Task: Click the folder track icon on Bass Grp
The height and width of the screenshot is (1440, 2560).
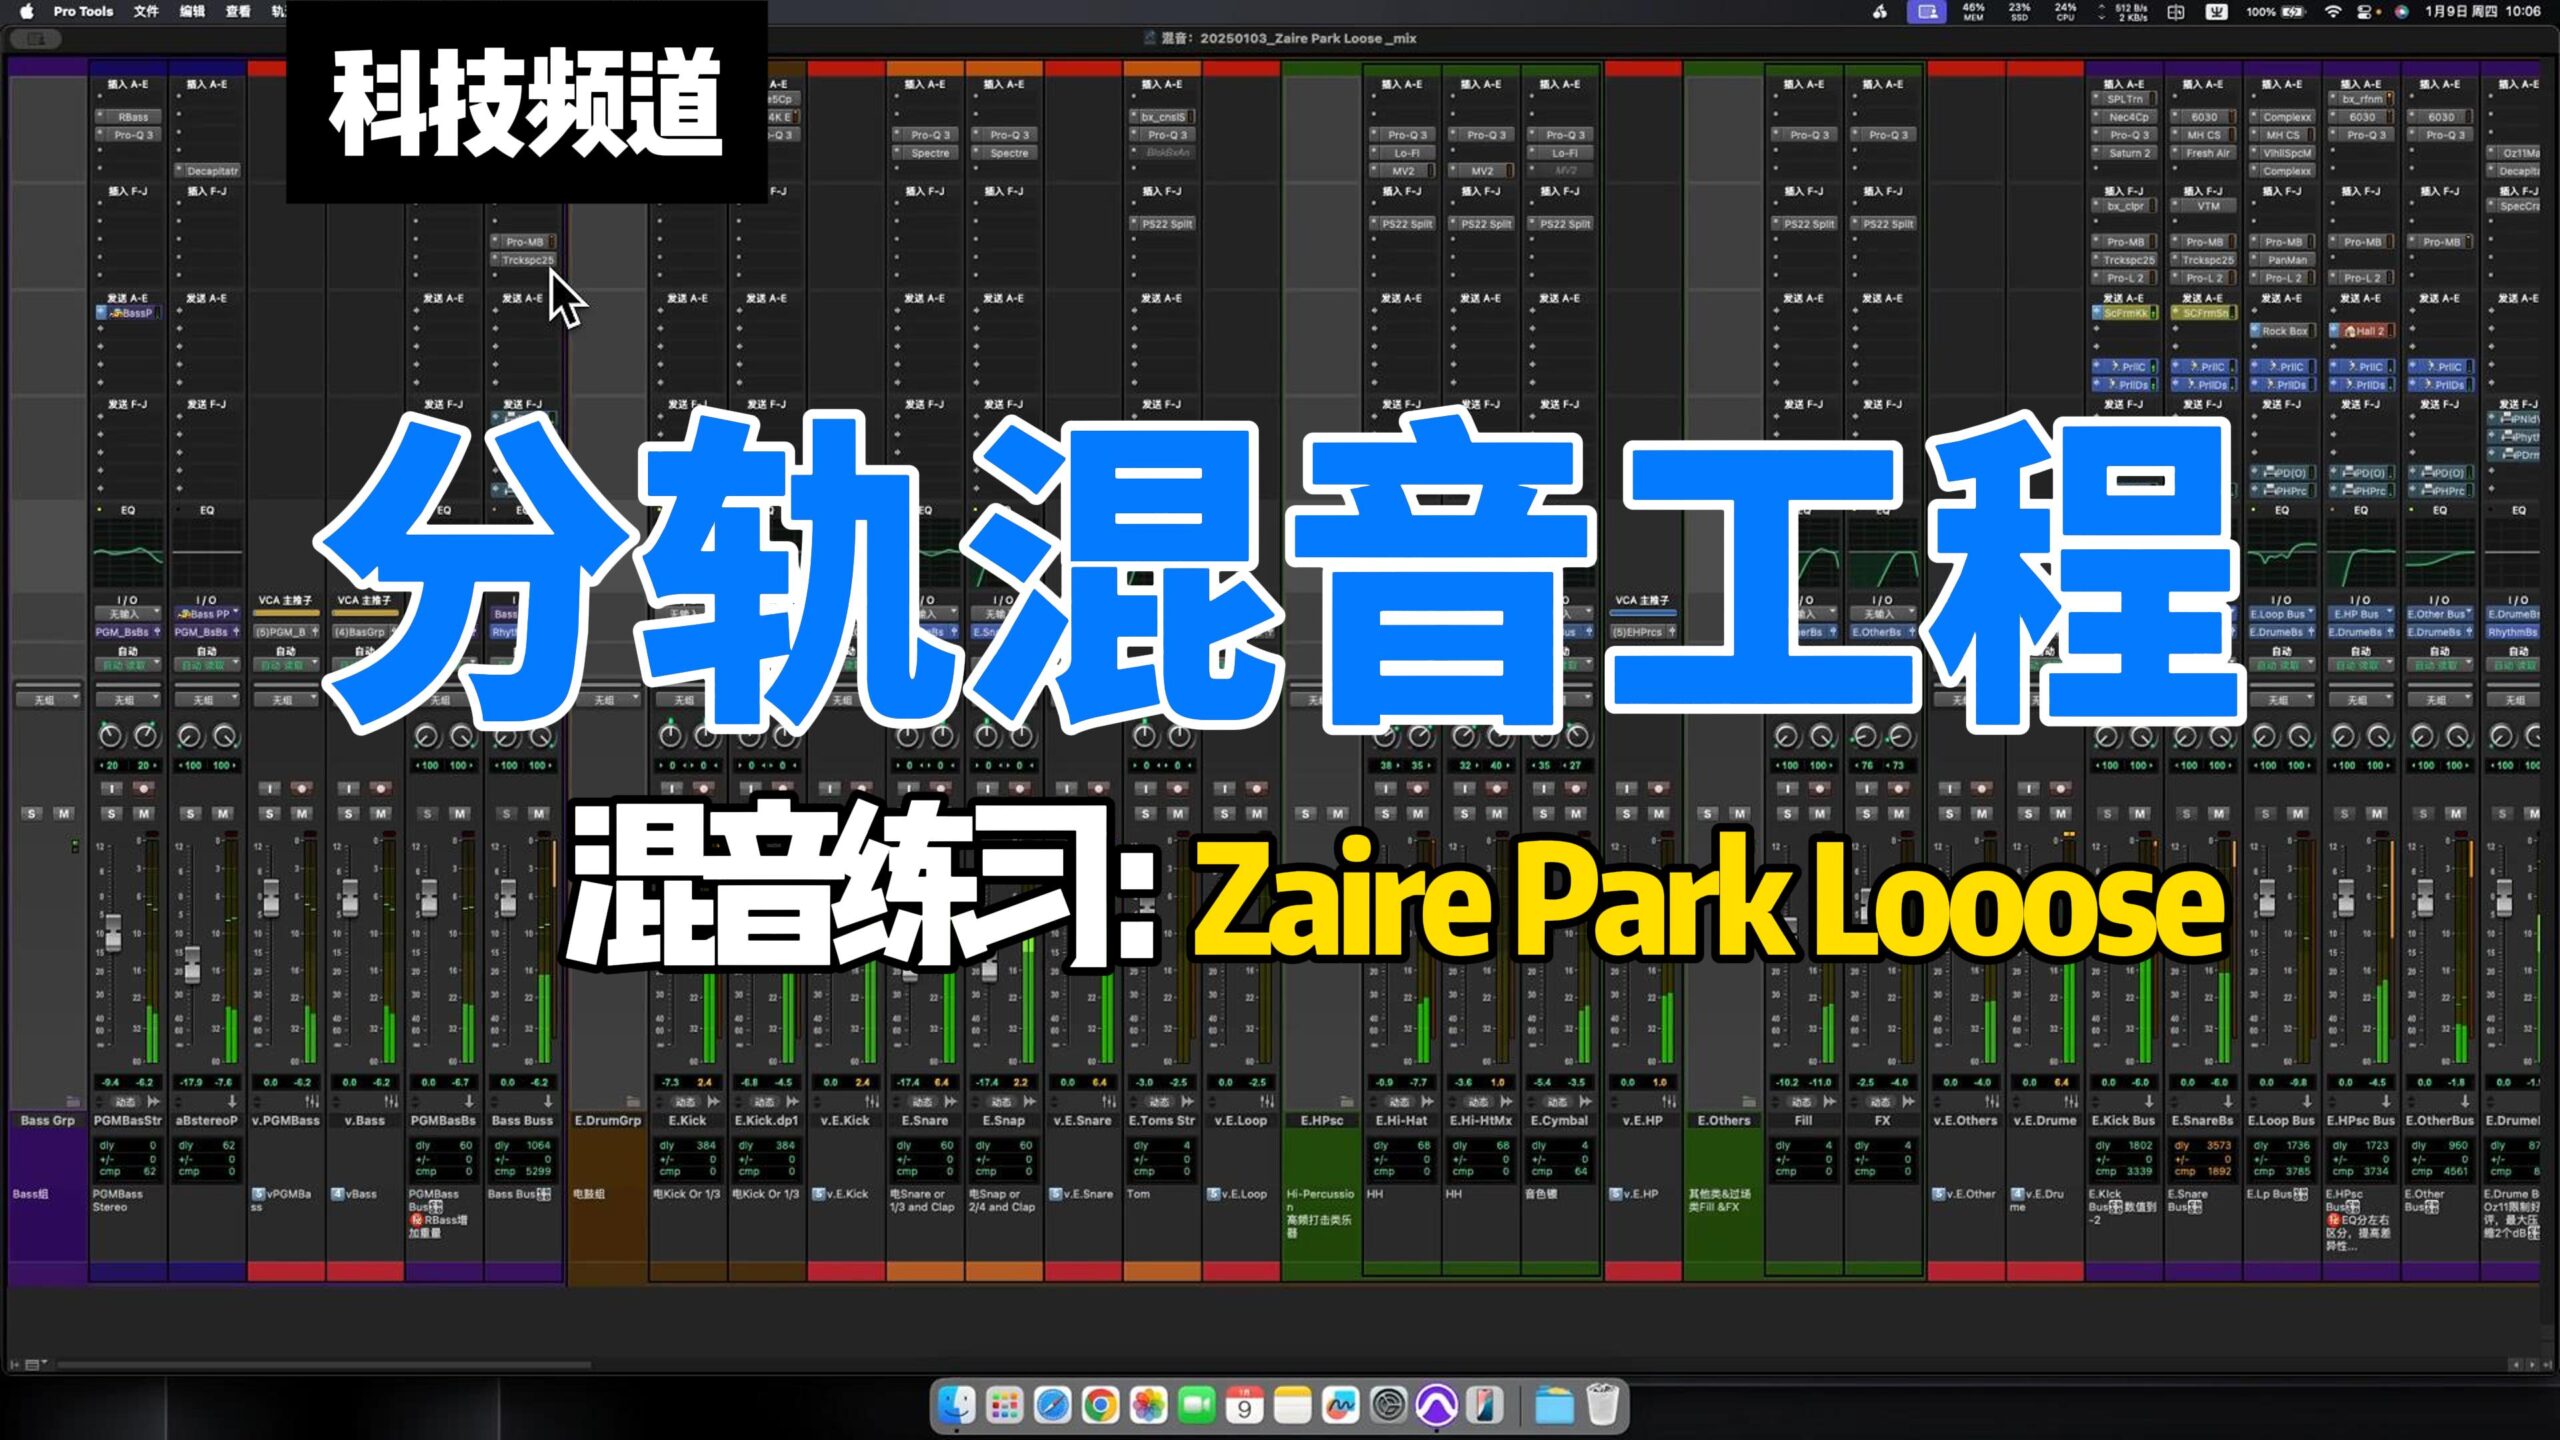Action: 72,1101
